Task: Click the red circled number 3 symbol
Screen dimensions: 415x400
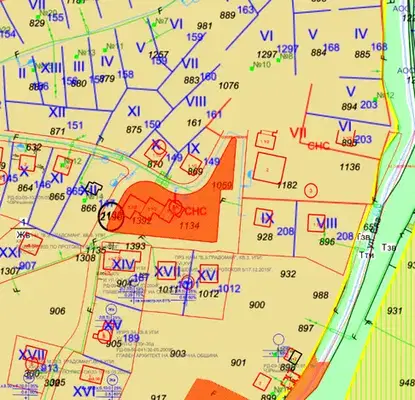Action: point(311,191)
